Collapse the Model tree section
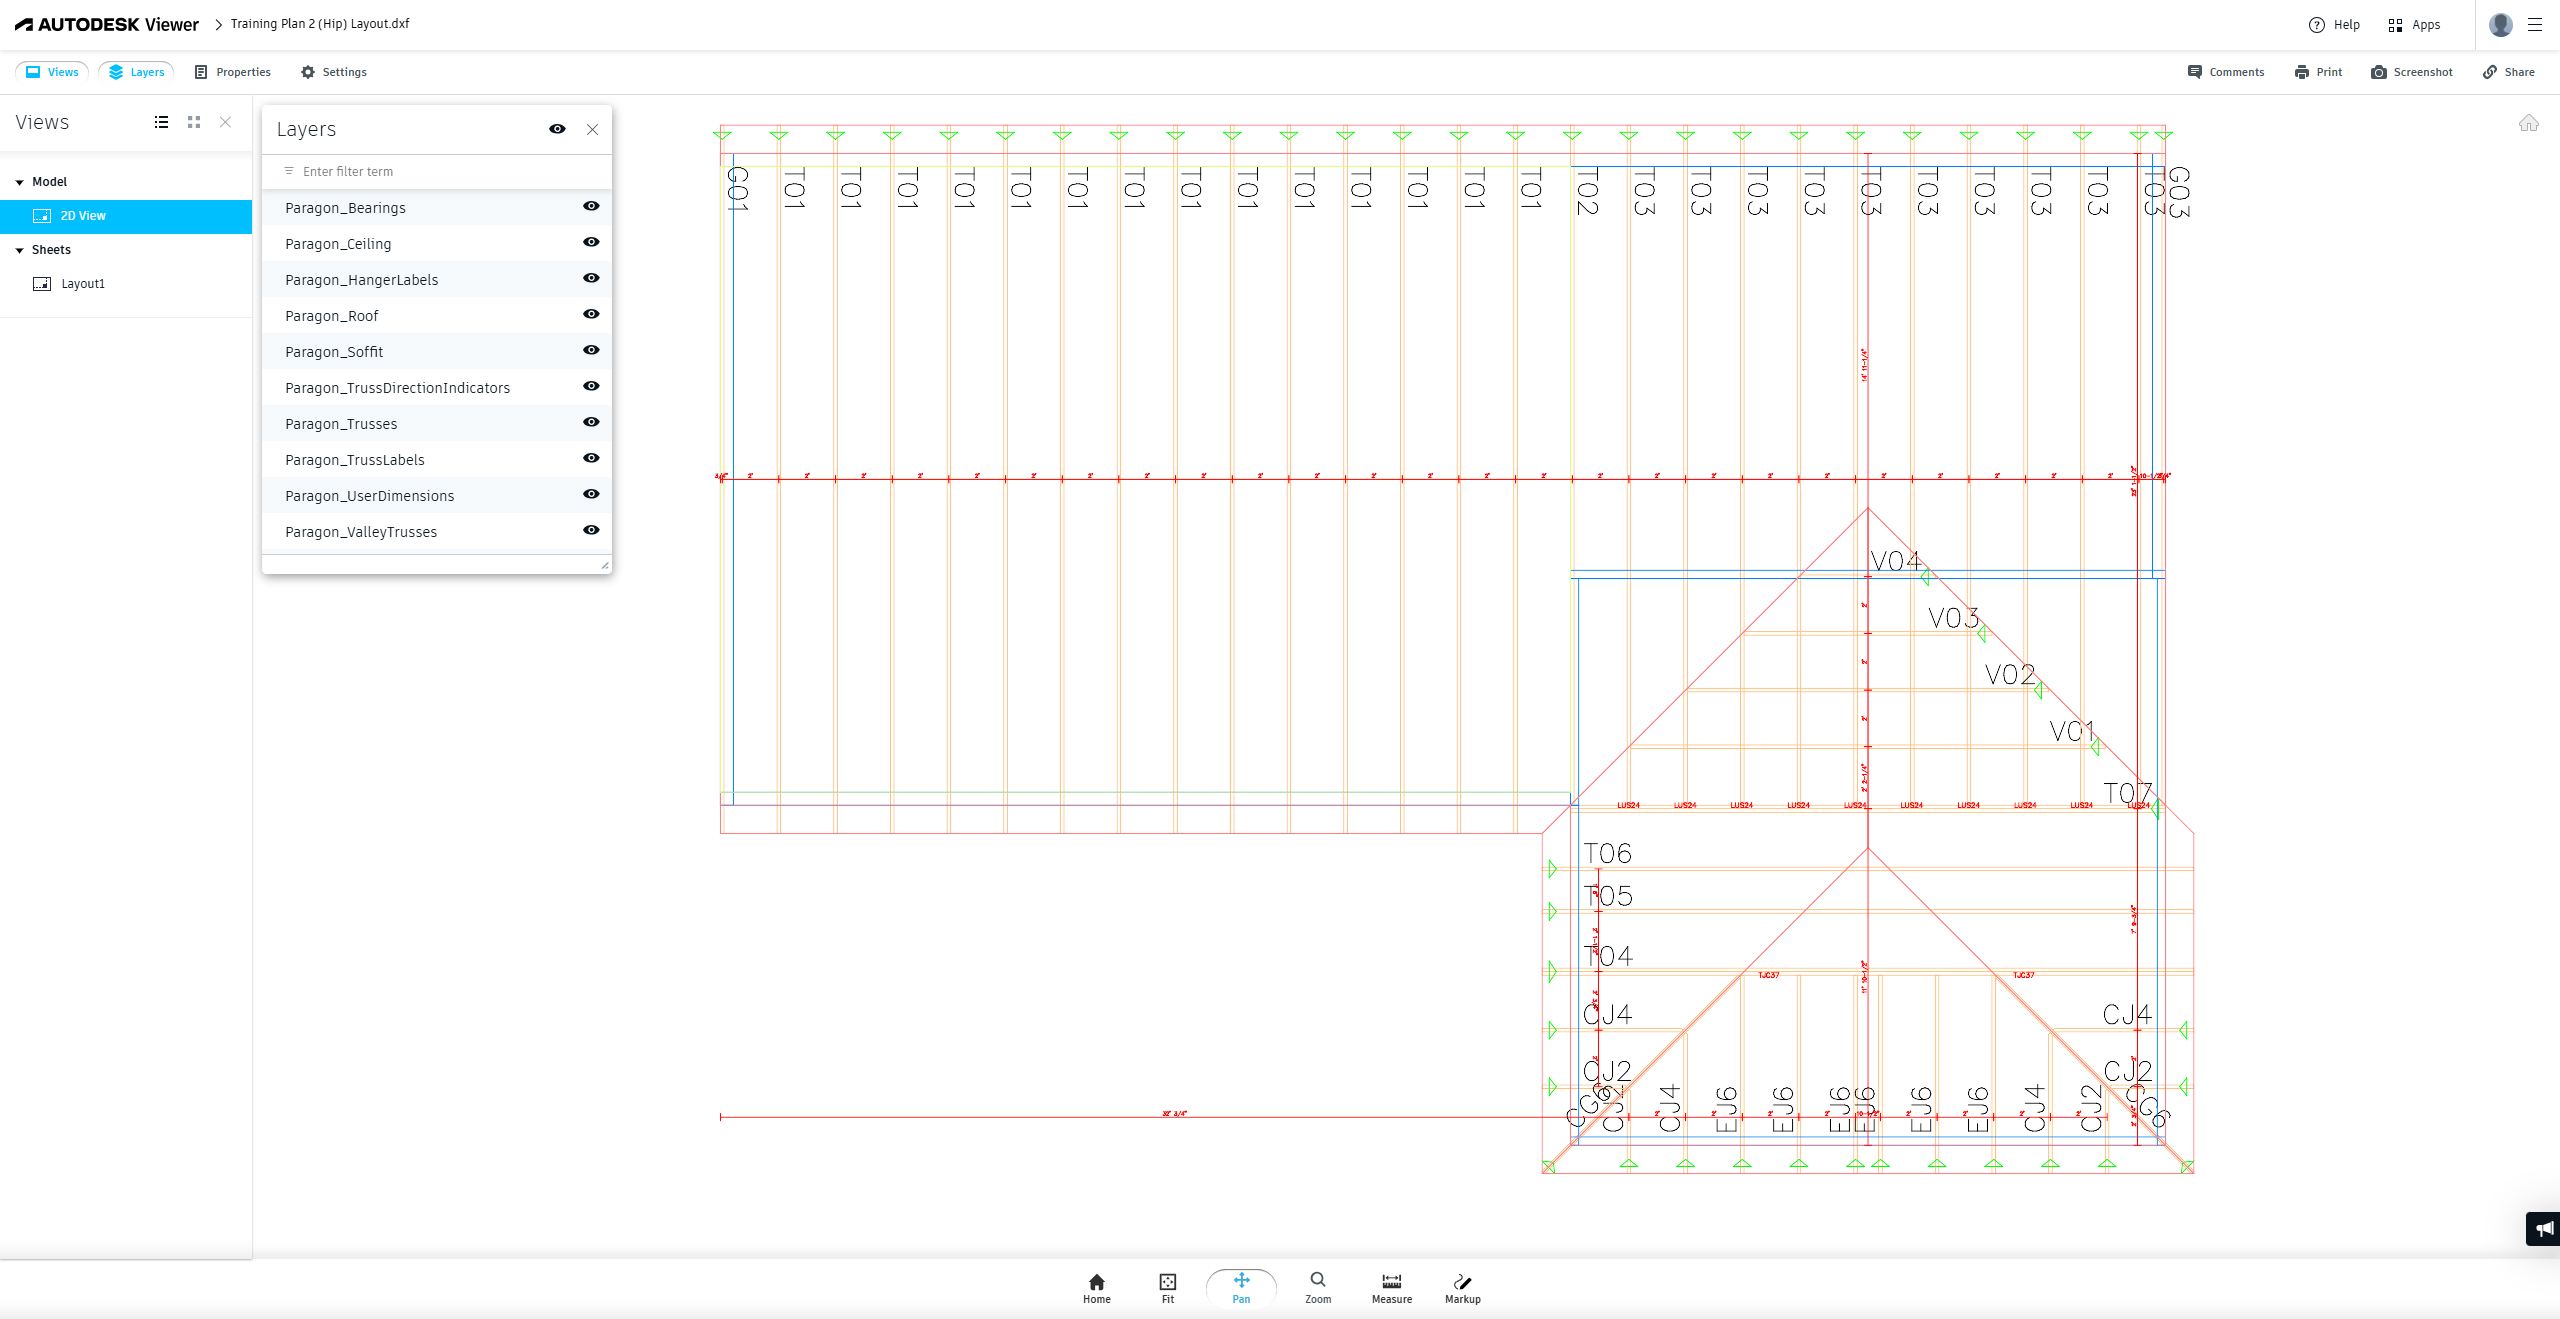 pyautogui.click(x=20, y=182)
